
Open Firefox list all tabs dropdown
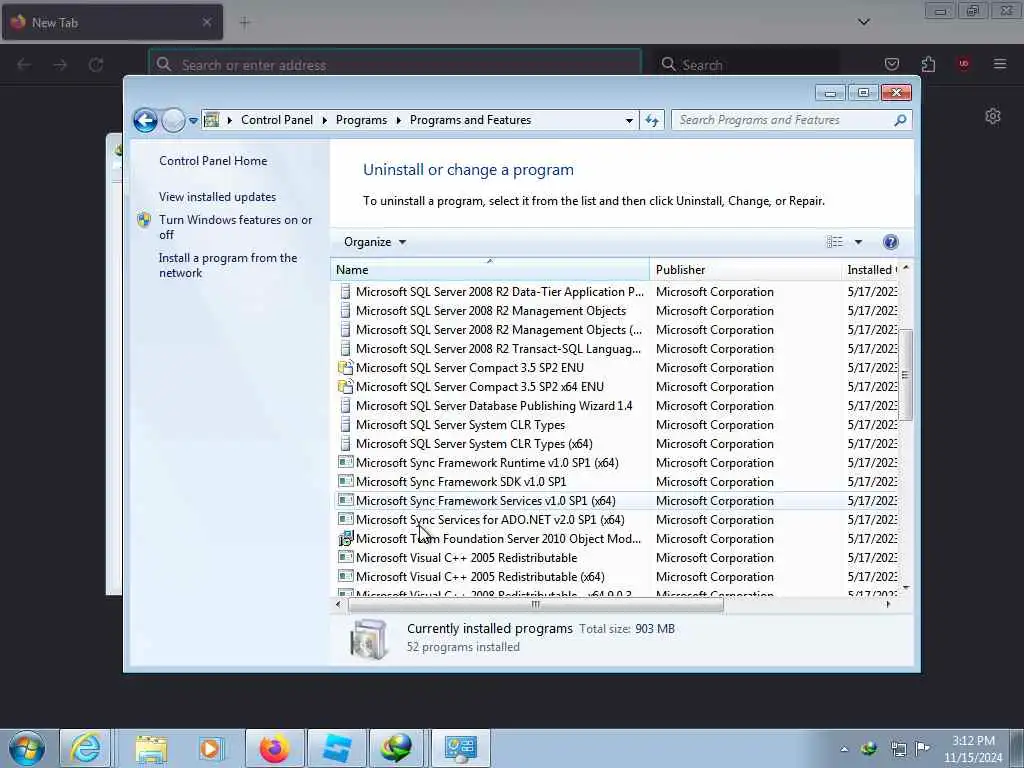(864, 22)
